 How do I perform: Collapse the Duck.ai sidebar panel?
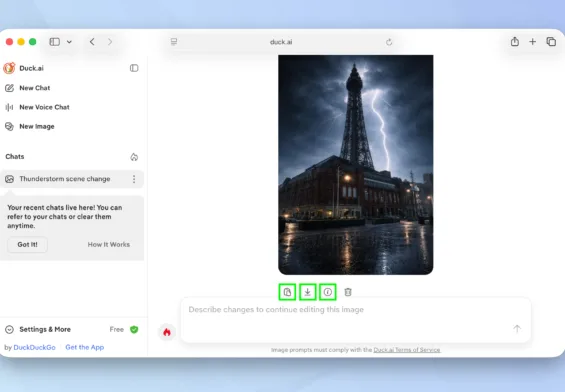pyautogui.click(x=134, y=68)
